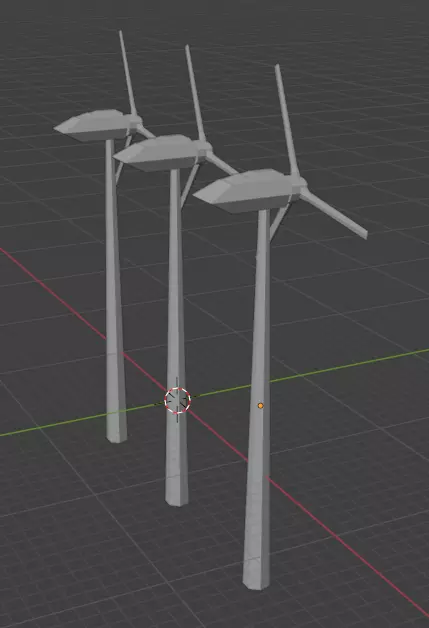Select the middle wind turbine's tower
Image resolution: width=429 pixels, height=628 pixels.
tap(175, 340)
